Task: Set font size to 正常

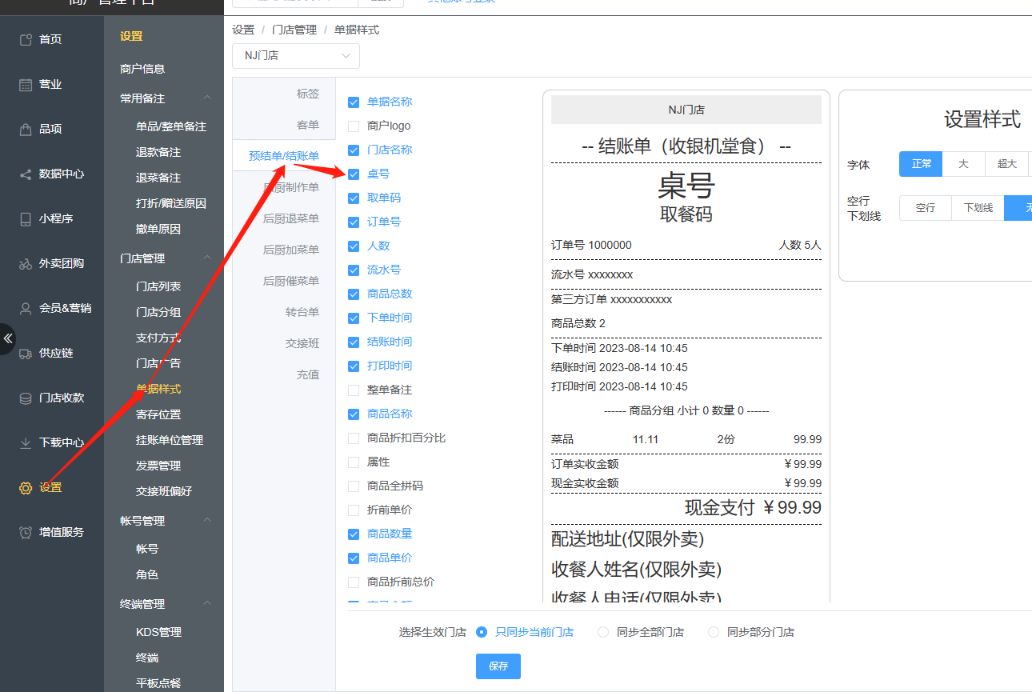Action: [x=921, y=164]
